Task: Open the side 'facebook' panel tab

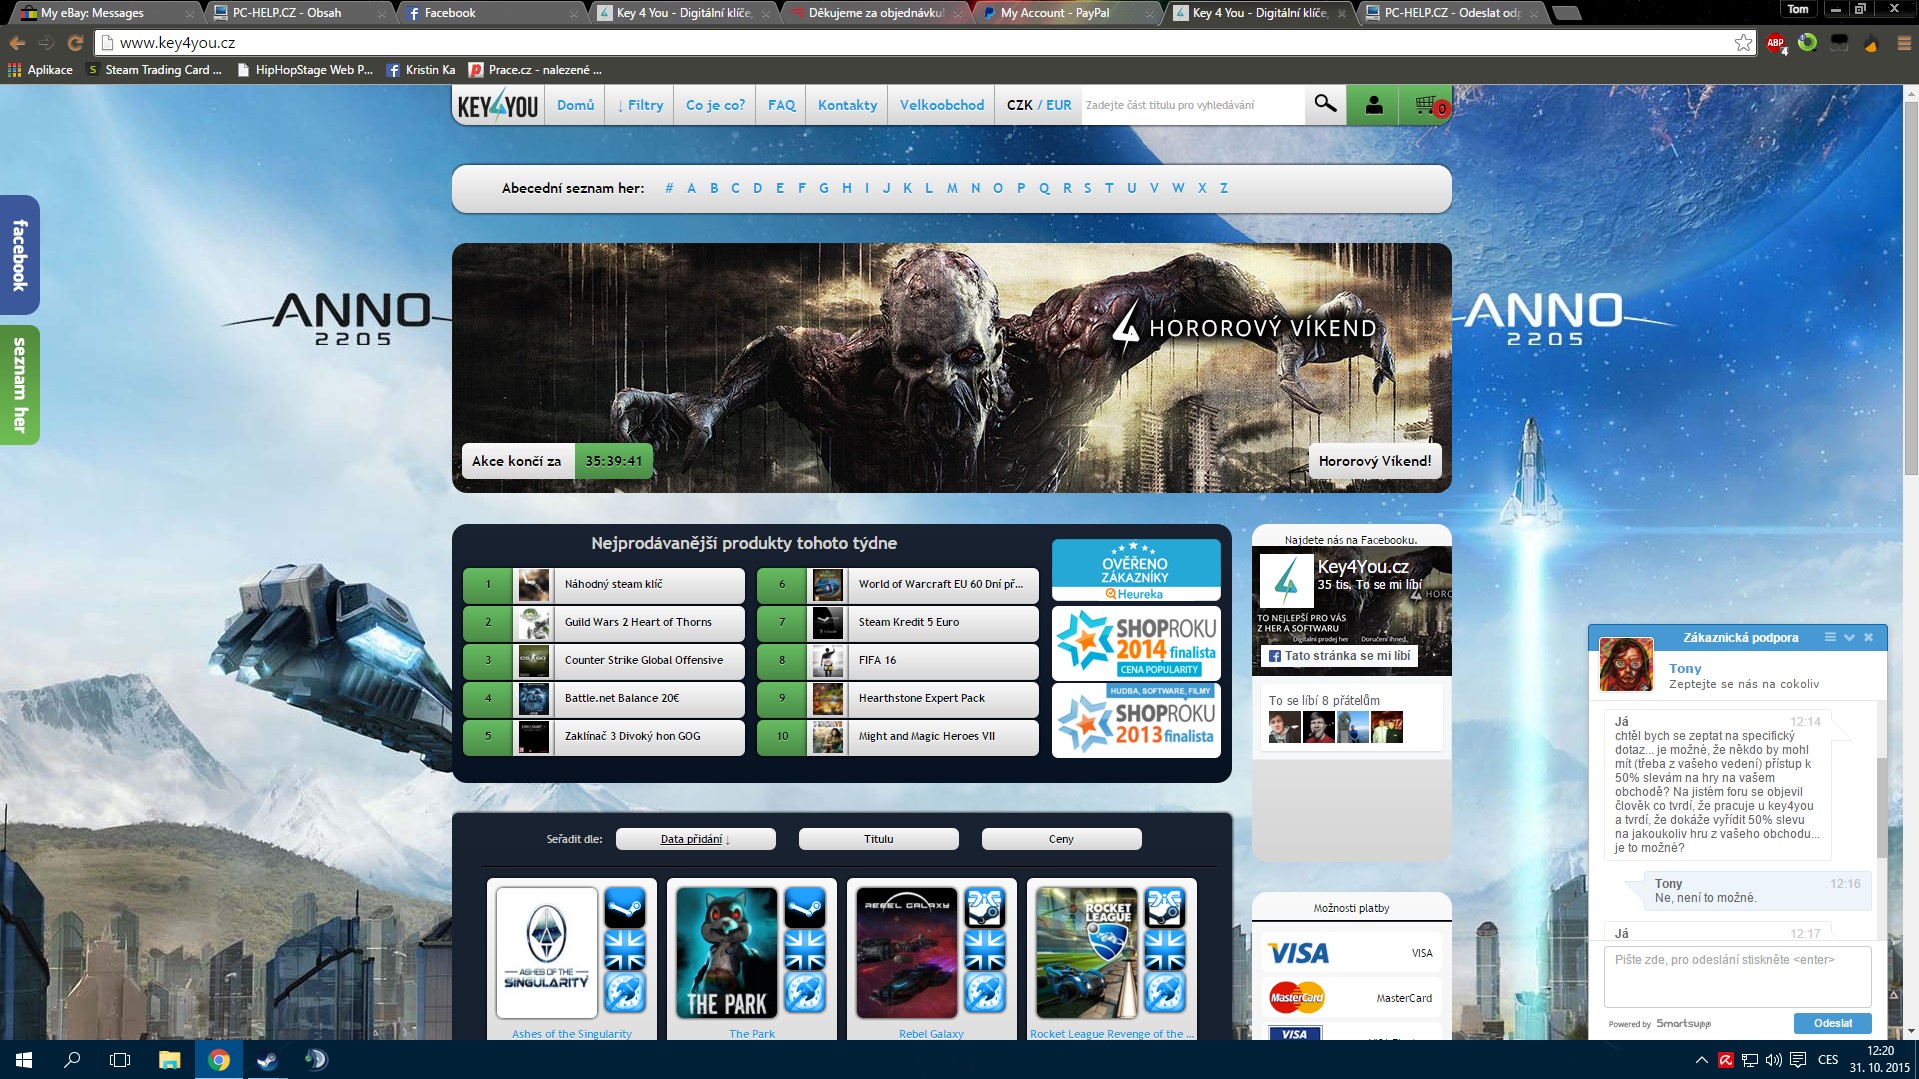Action: pyautogui.click(x=19, y=255)
